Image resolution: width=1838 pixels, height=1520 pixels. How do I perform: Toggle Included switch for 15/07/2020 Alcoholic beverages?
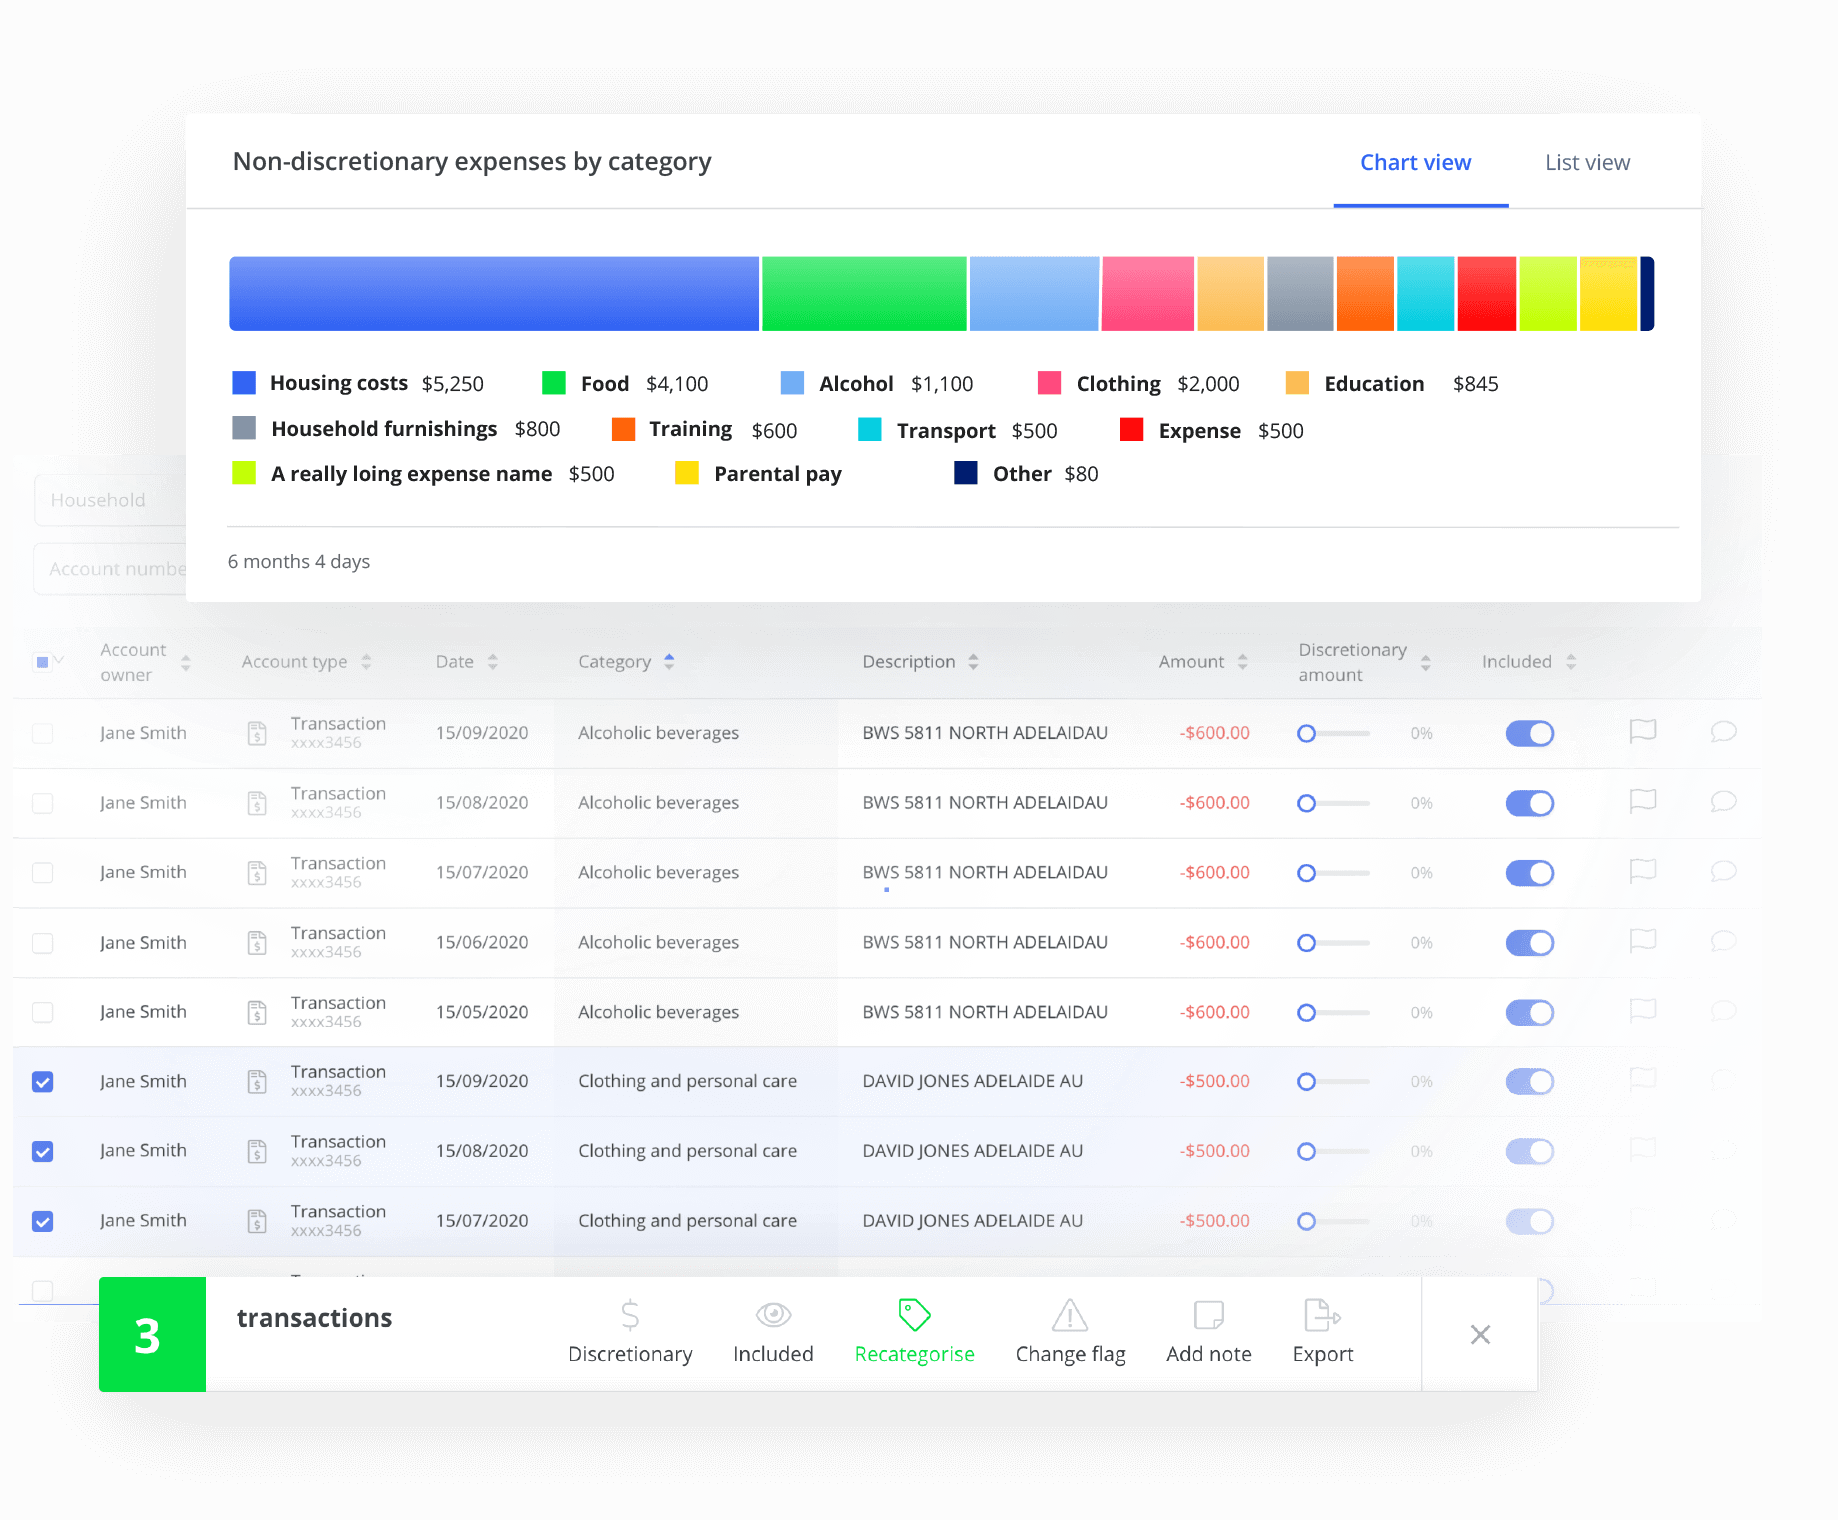click(x=1529, y=873)
